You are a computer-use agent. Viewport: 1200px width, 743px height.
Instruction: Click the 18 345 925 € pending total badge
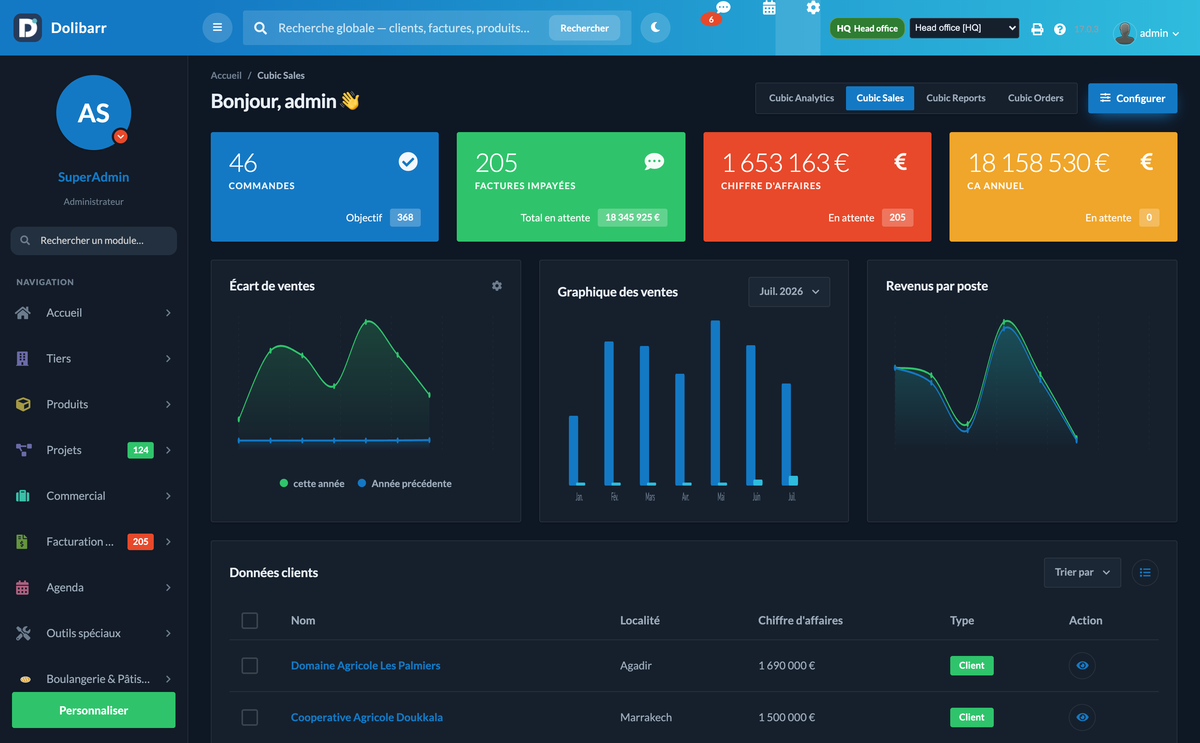(x=634, y=217)
